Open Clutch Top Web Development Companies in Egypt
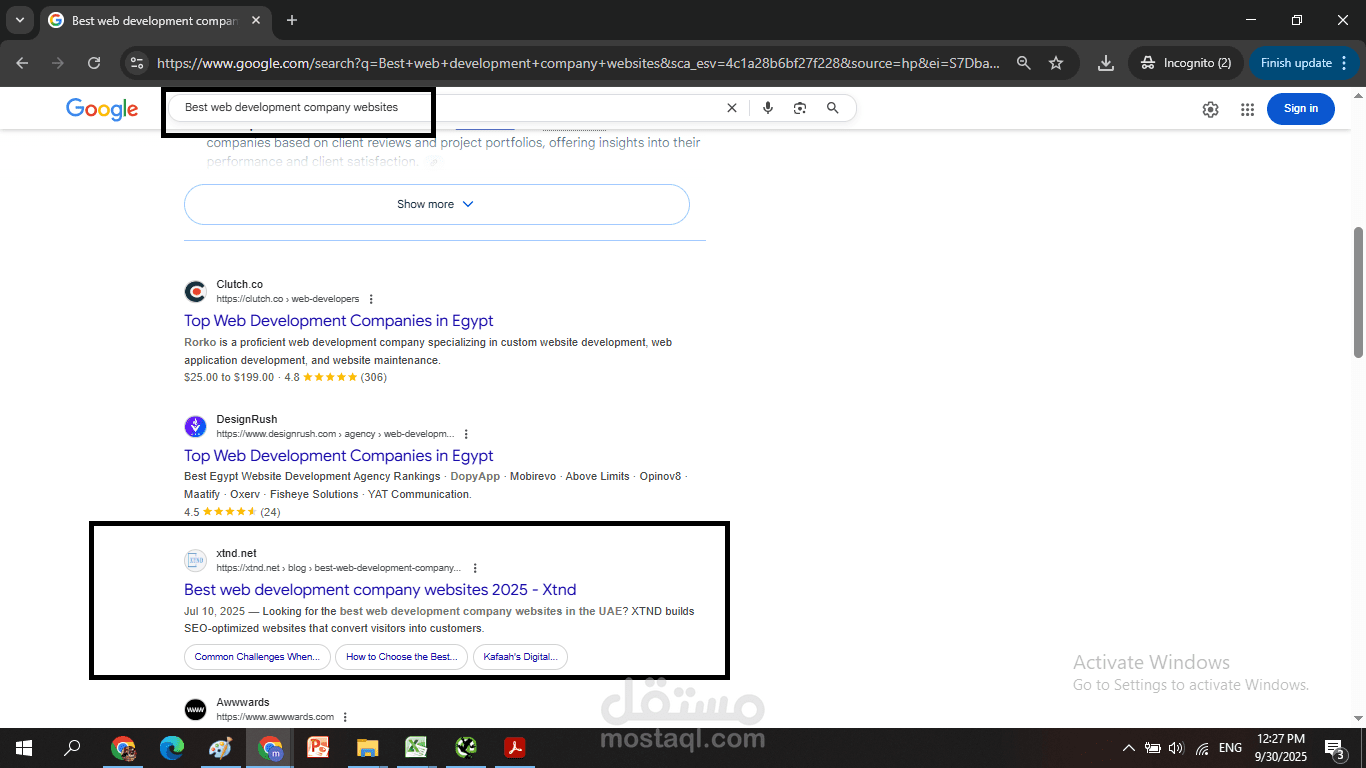Screen dimensions: 1366x768 pos(339,321)
